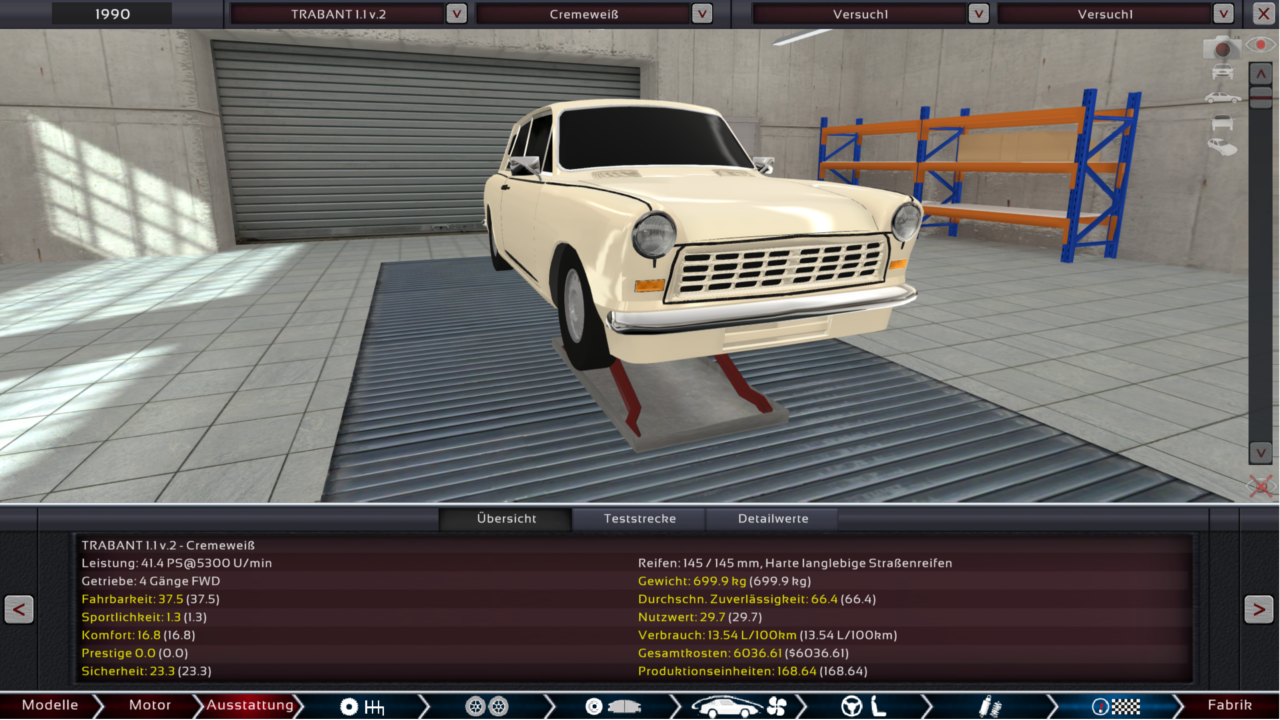The image size is (1280, 720).
Task: Go to the Motor section
Action: 150,706
